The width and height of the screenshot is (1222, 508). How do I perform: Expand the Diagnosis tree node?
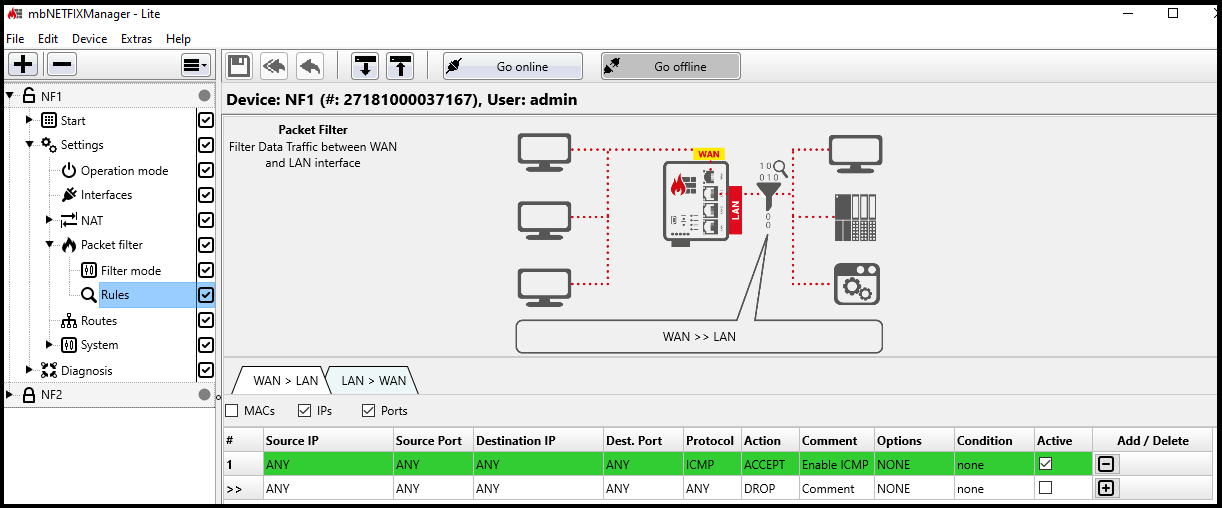coord(30,370)
